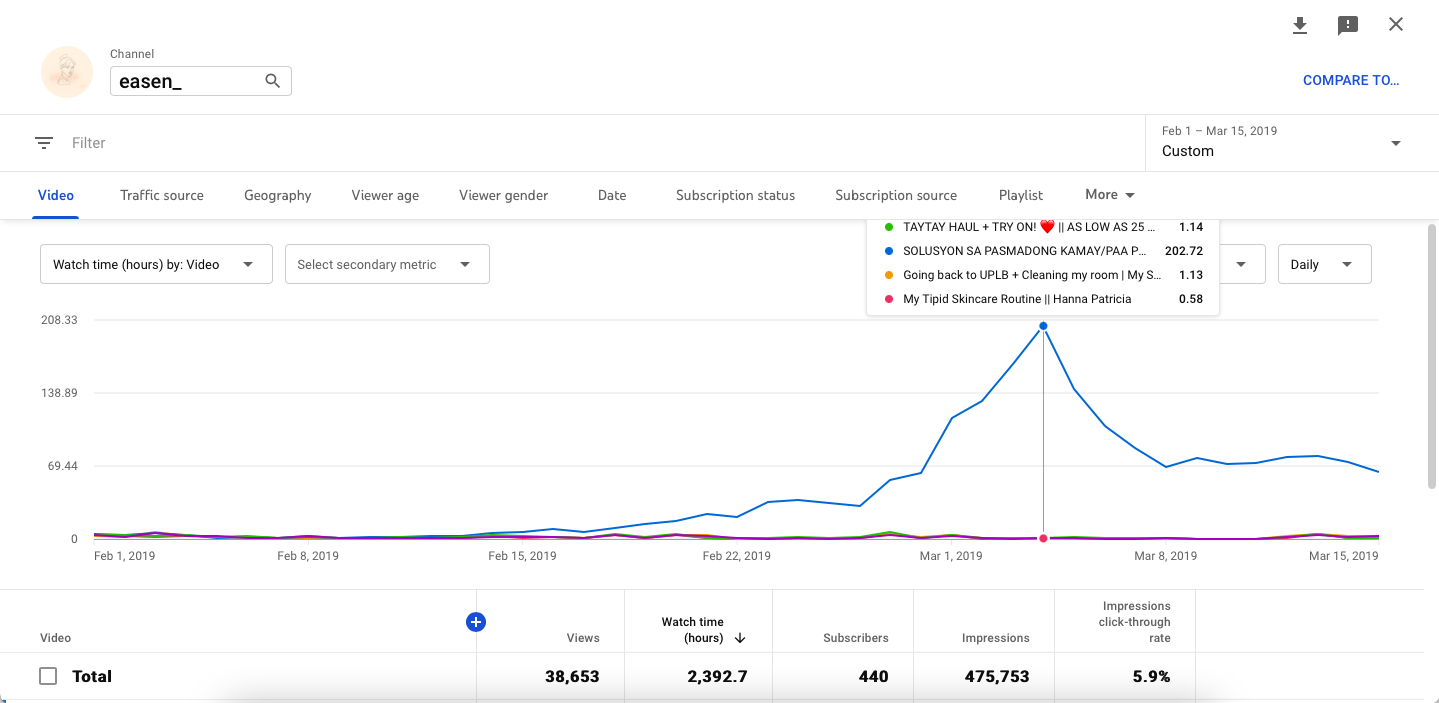Expand the More tabs menu
This screenshot has height=703, width=1439.
click(x=1110, y=195)
